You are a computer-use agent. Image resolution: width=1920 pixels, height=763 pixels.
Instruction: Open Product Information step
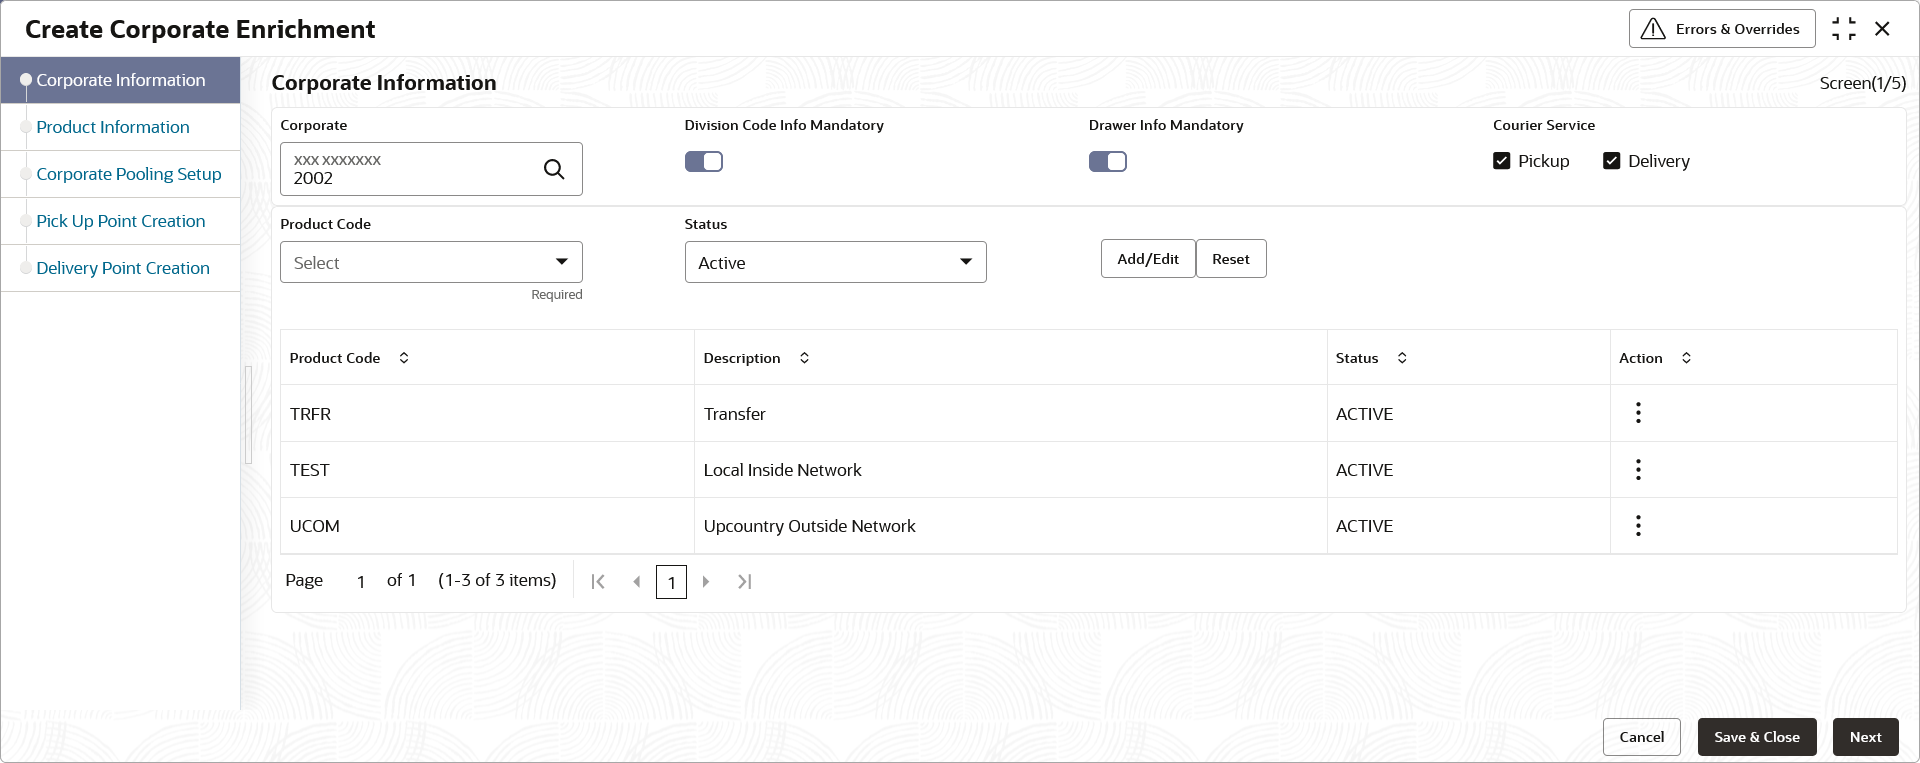pos(113,127)
